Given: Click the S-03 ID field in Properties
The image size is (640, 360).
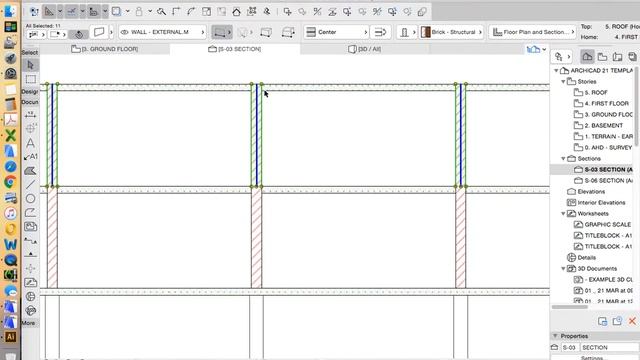Looking at the screenshot, I should (569, 347).
